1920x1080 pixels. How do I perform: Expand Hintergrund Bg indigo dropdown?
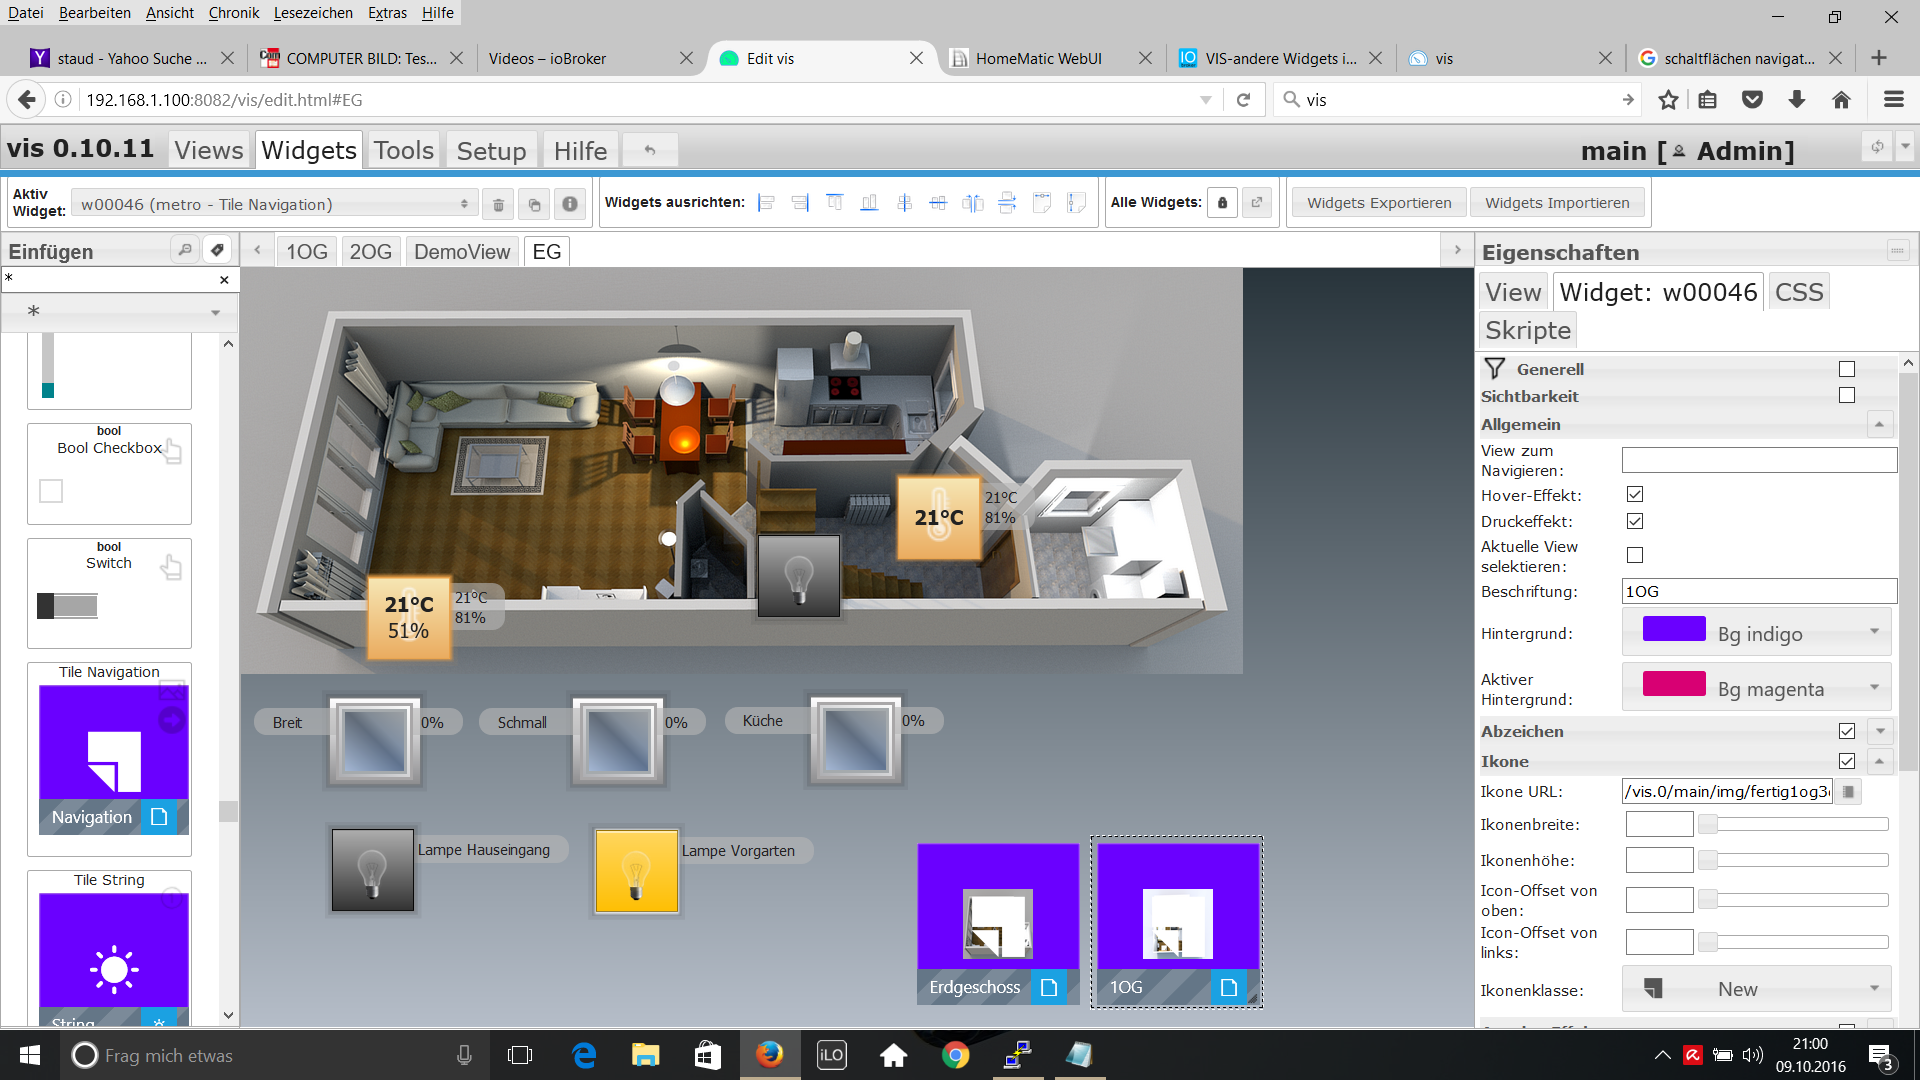[x=1756, y=634]
